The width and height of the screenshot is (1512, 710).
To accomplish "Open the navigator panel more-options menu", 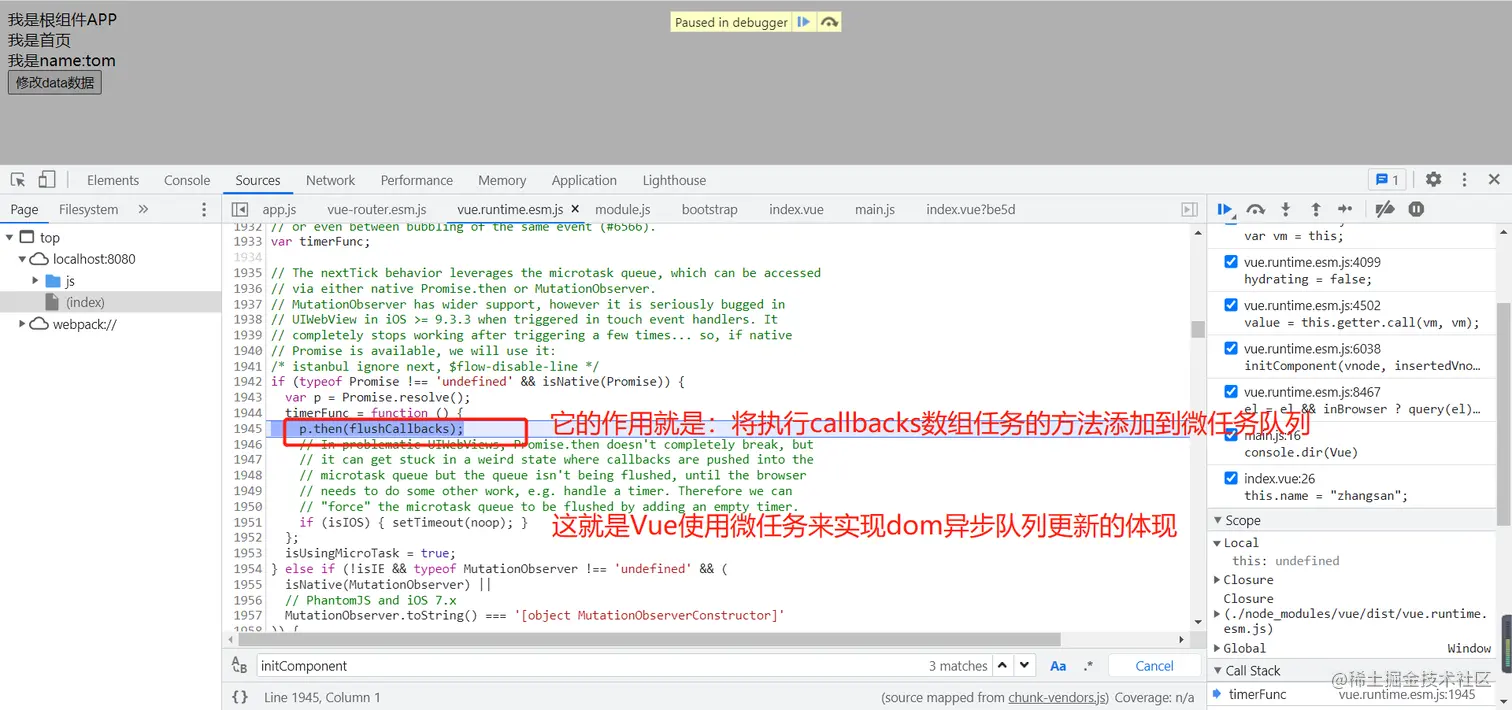I will [x=204, y=209].
